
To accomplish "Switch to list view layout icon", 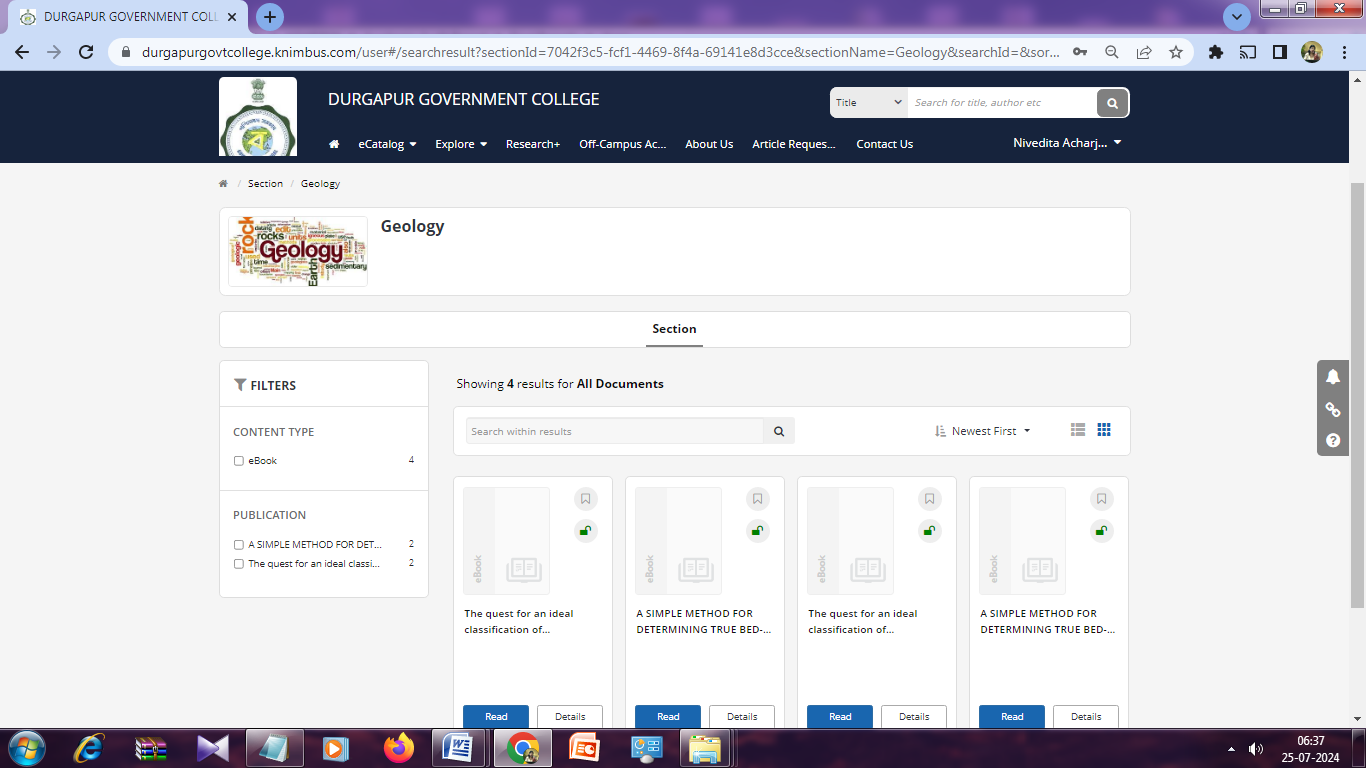I will point(1077,430).
